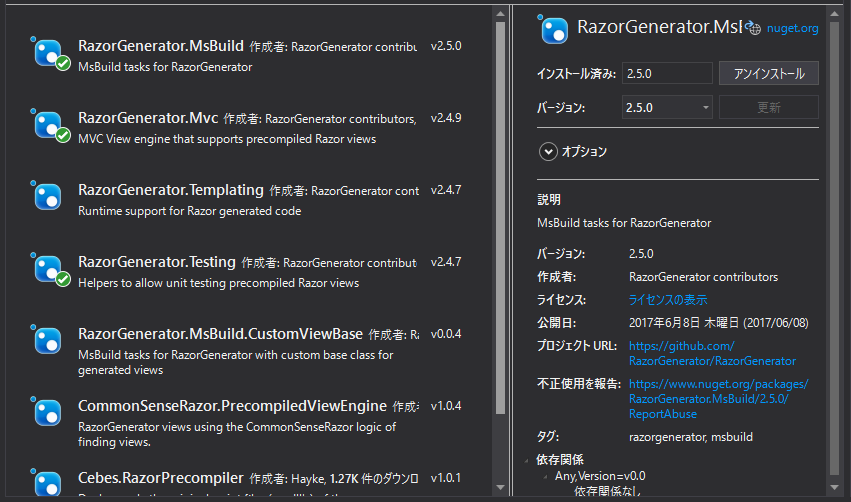Click 'Runtime support for Razor generated code' description
Viewport: 851px width, 502px height.
[189, 211]
